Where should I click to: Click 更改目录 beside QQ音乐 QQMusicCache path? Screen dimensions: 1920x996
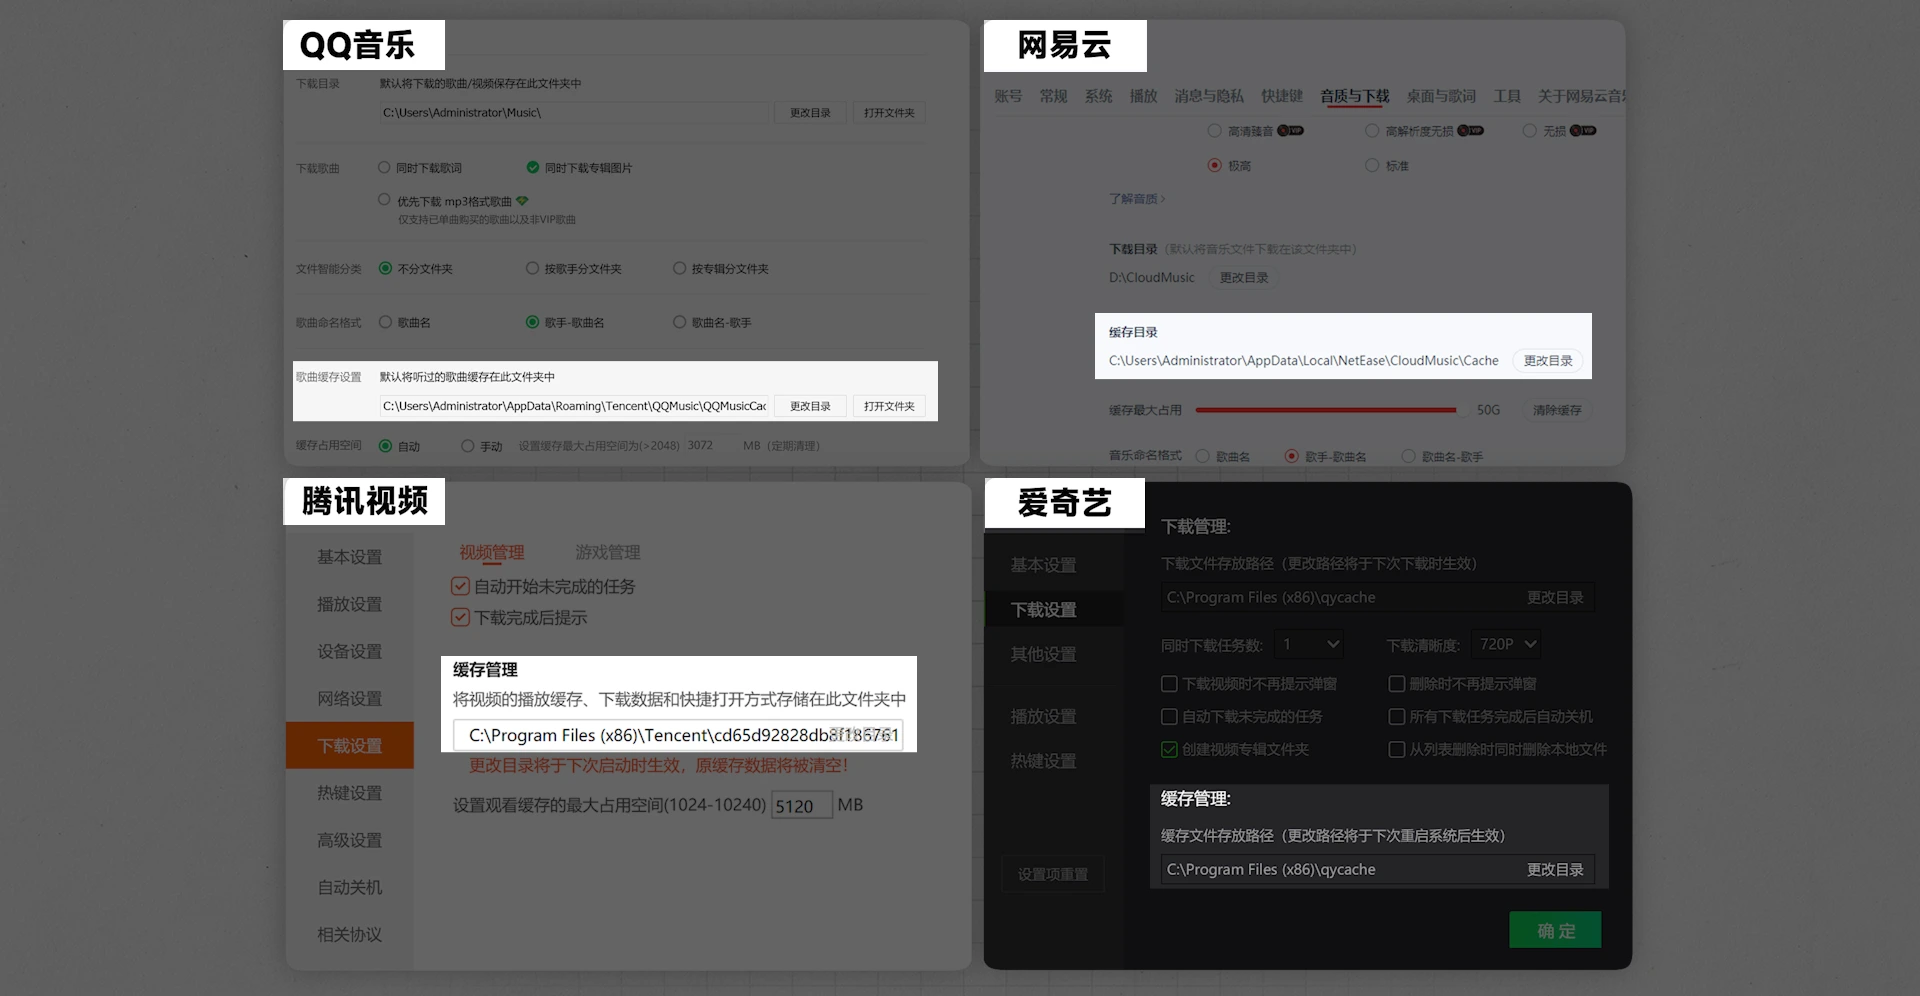click(x=810, y=406)
